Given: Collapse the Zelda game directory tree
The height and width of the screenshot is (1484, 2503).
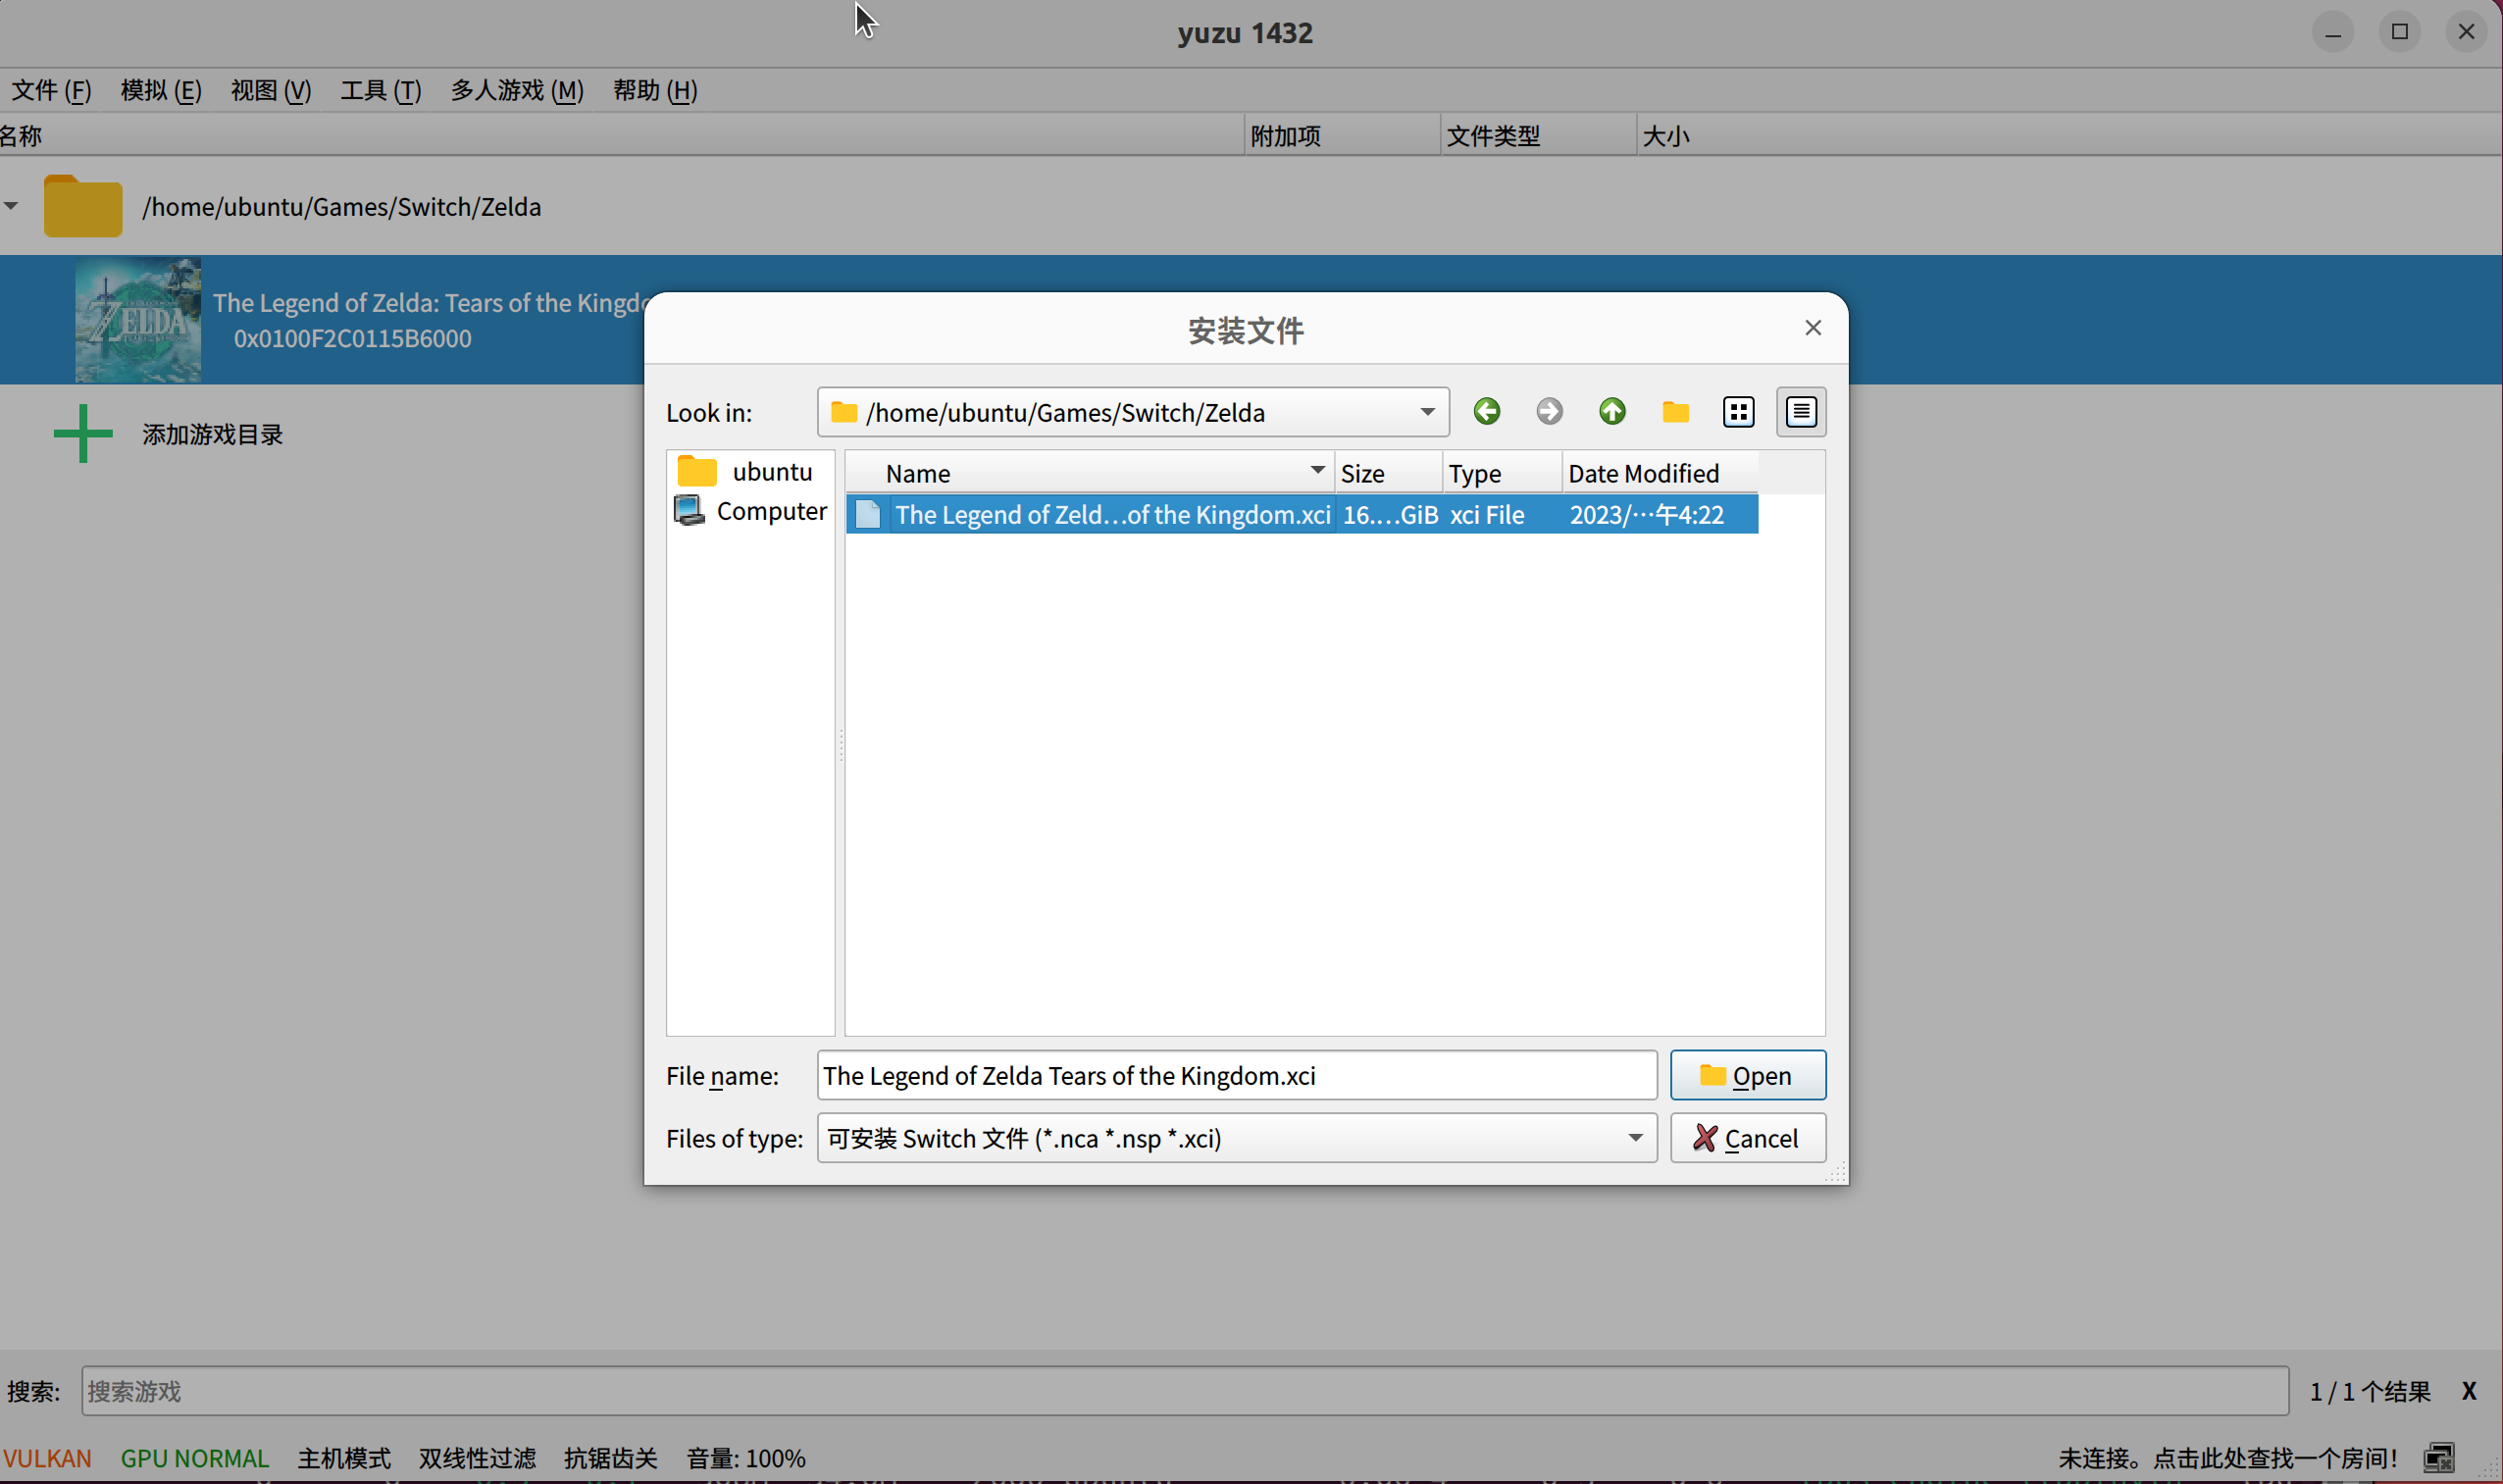Looking at the screenshot, I should [x=11, y=206].
